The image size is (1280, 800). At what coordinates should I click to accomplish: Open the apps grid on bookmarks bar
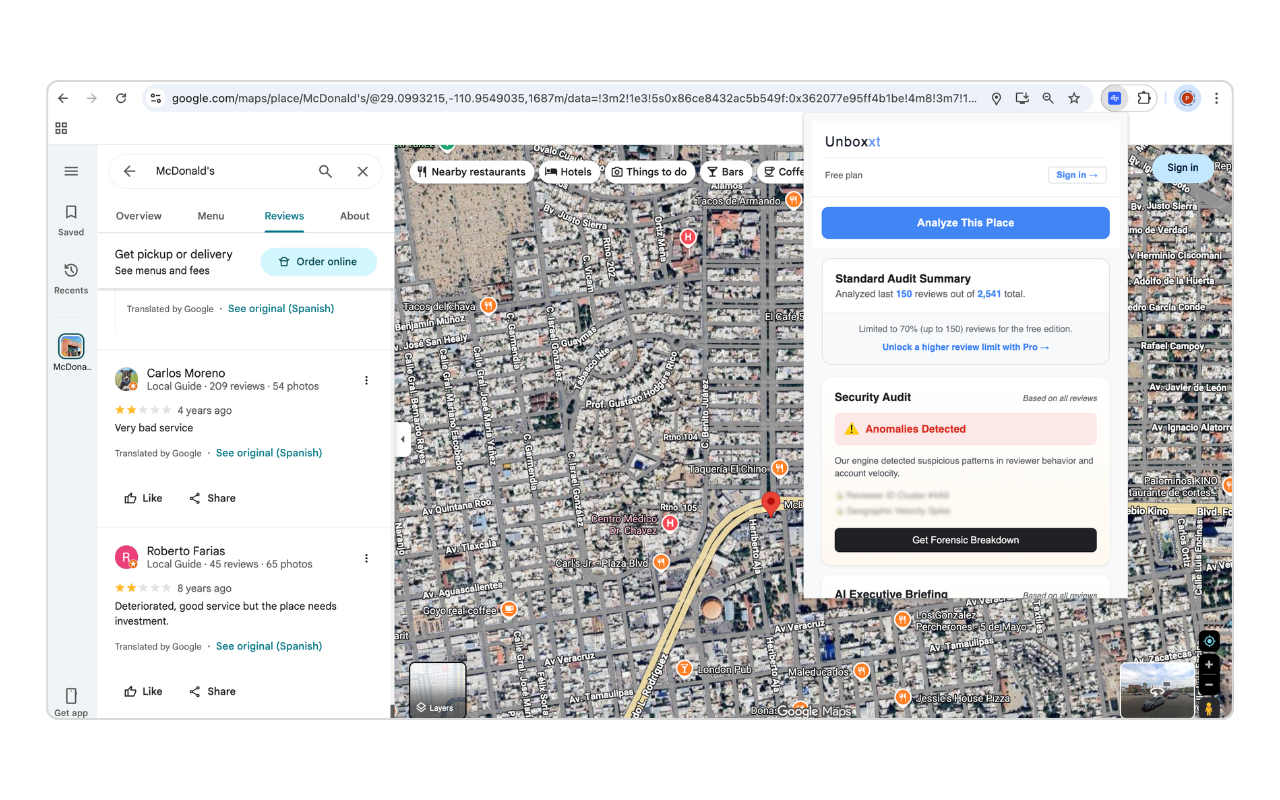61,128
